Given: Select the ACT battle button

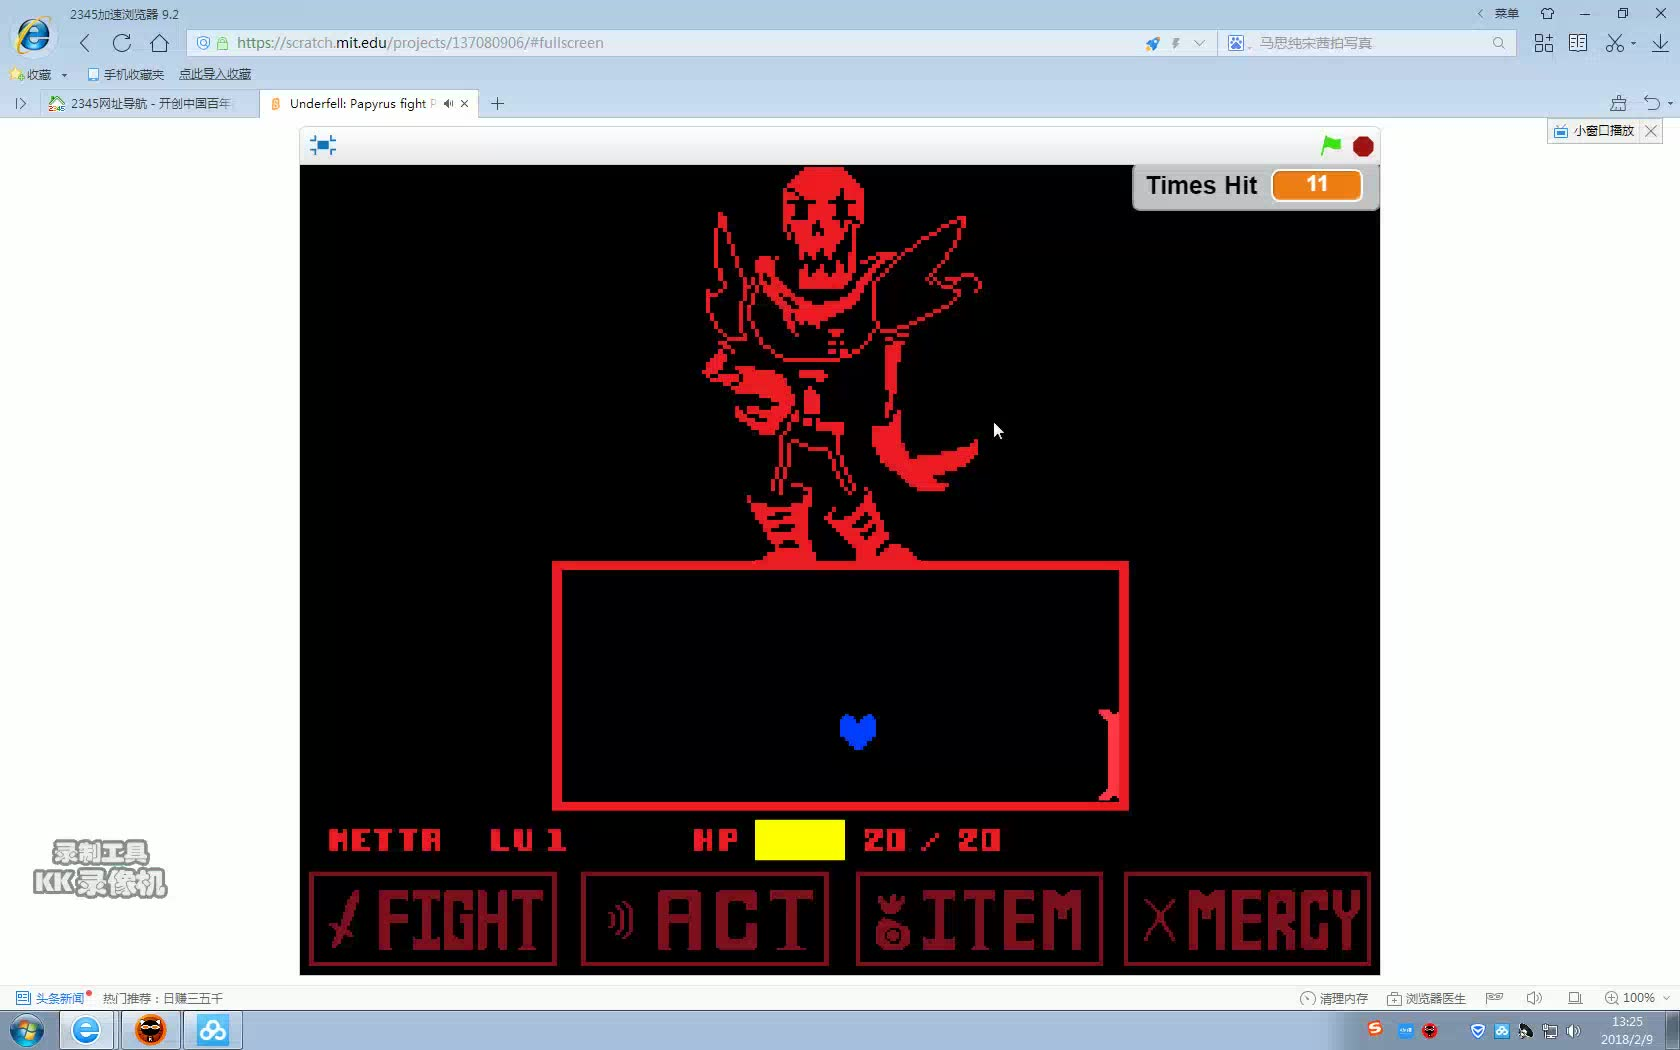Looking at the screenshot, I should (705, 919).
